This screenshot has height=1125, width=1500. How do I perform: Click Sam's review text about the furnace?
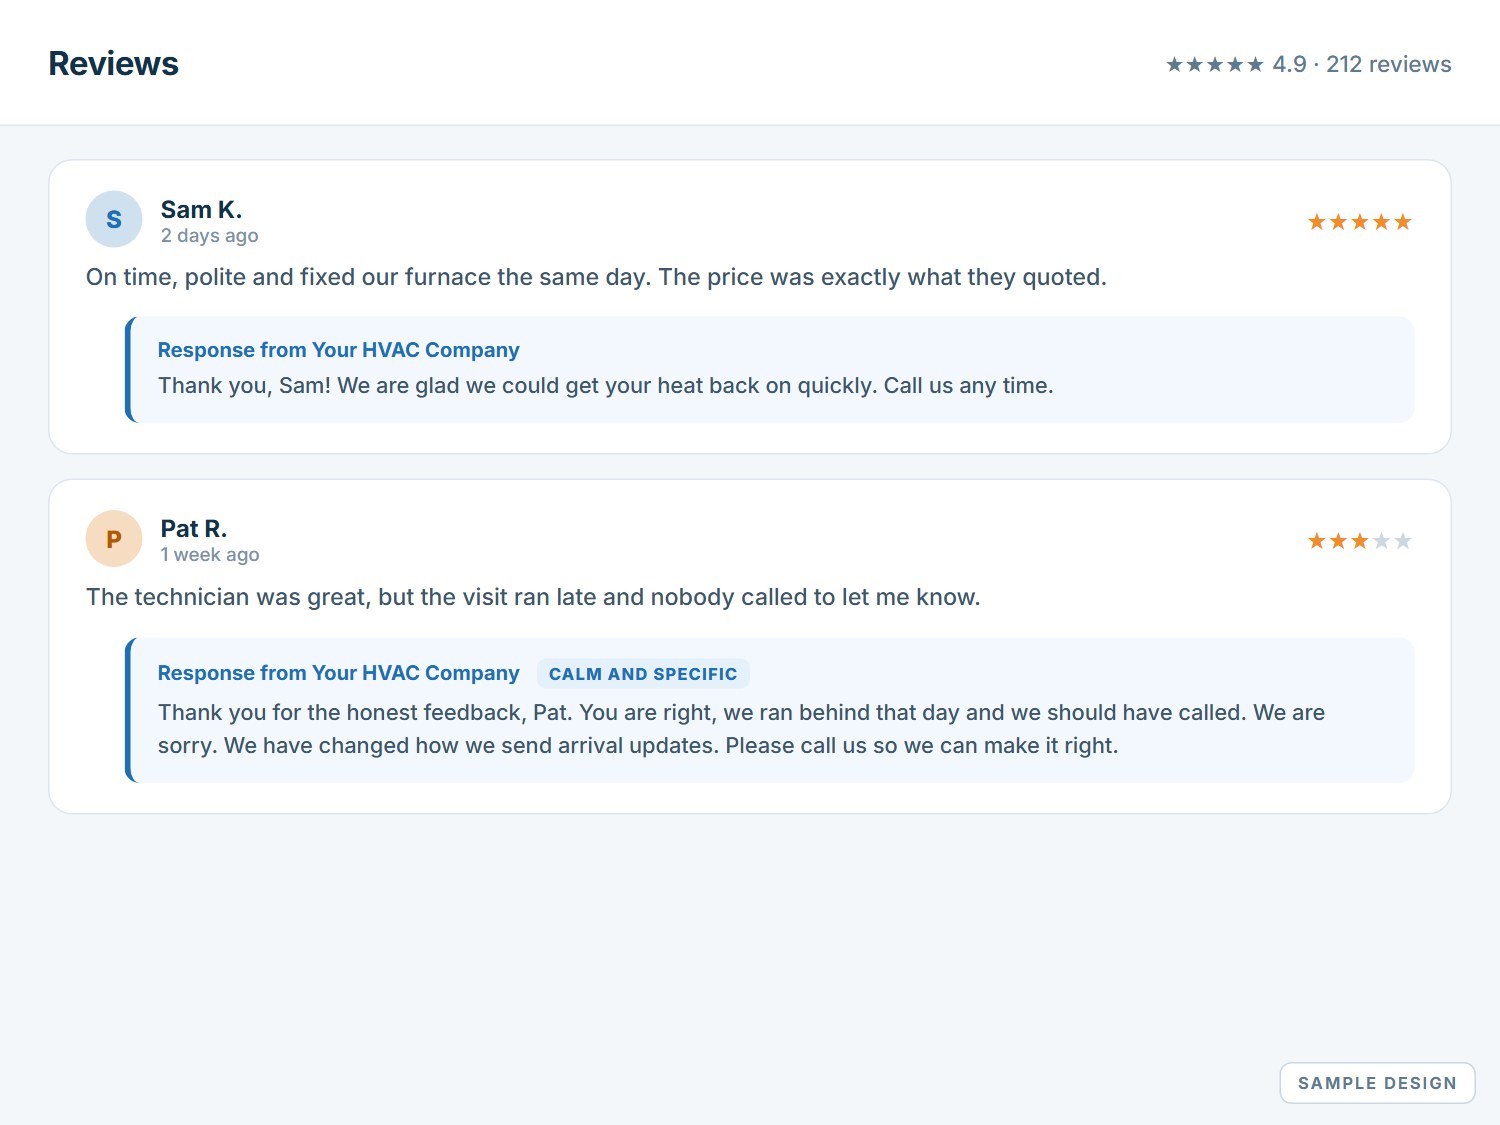point(596,277)
